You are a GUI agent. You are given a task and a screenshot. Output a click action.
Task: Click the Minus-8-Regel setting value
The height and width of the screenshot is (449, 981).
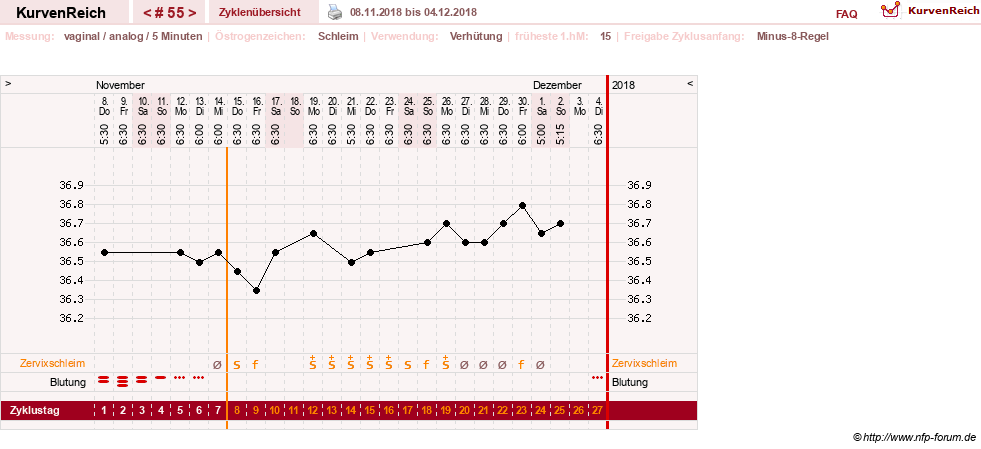coord(793,36)
